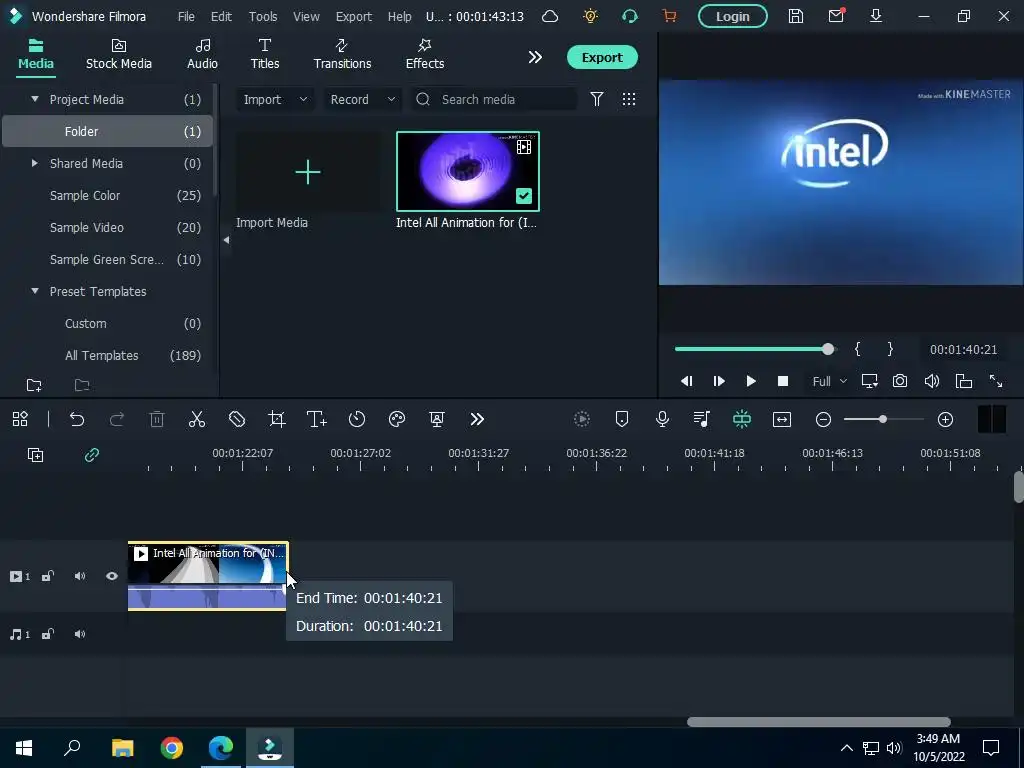
Task: Zoom in timeline with plus
Action: point(945,419)
